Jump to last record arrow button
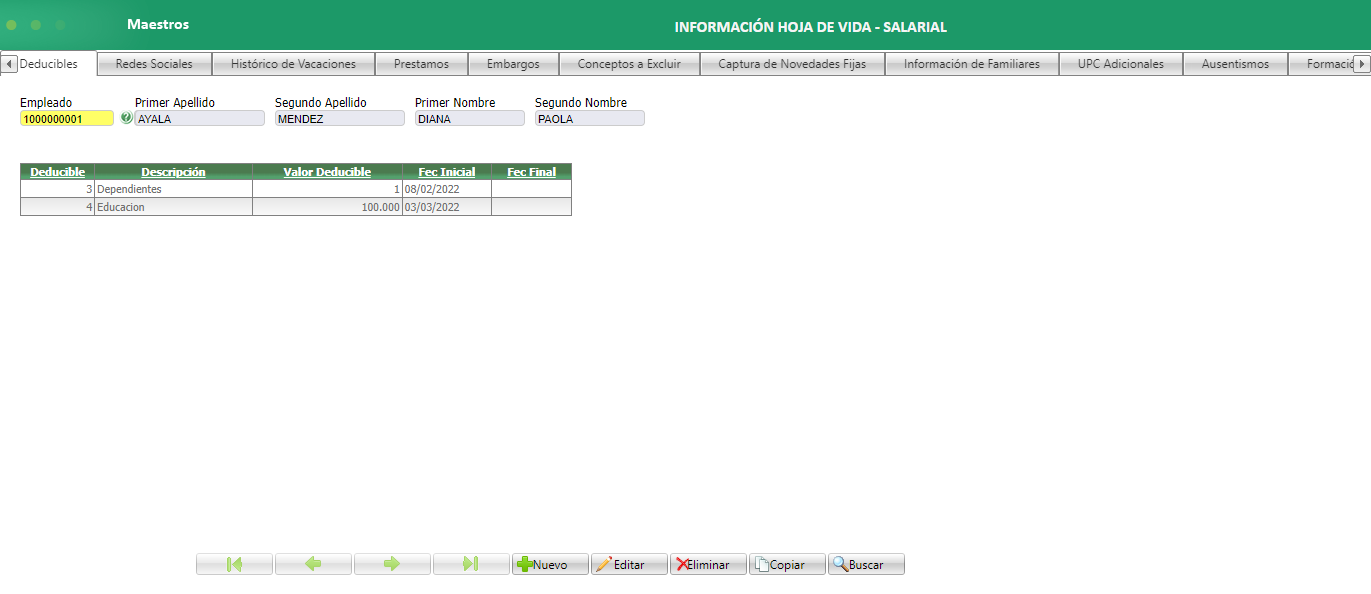 tap(471, 564)
